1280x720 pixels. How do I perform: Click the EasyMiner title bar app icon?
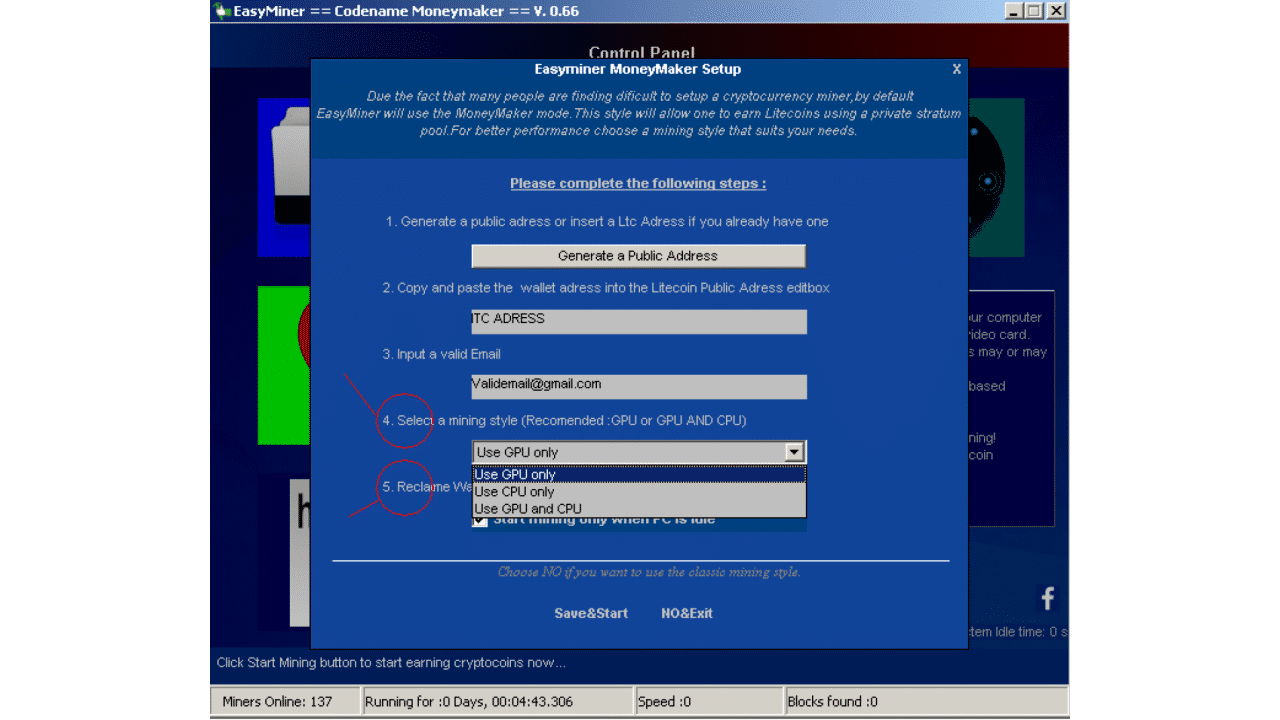tap(222, 11)
